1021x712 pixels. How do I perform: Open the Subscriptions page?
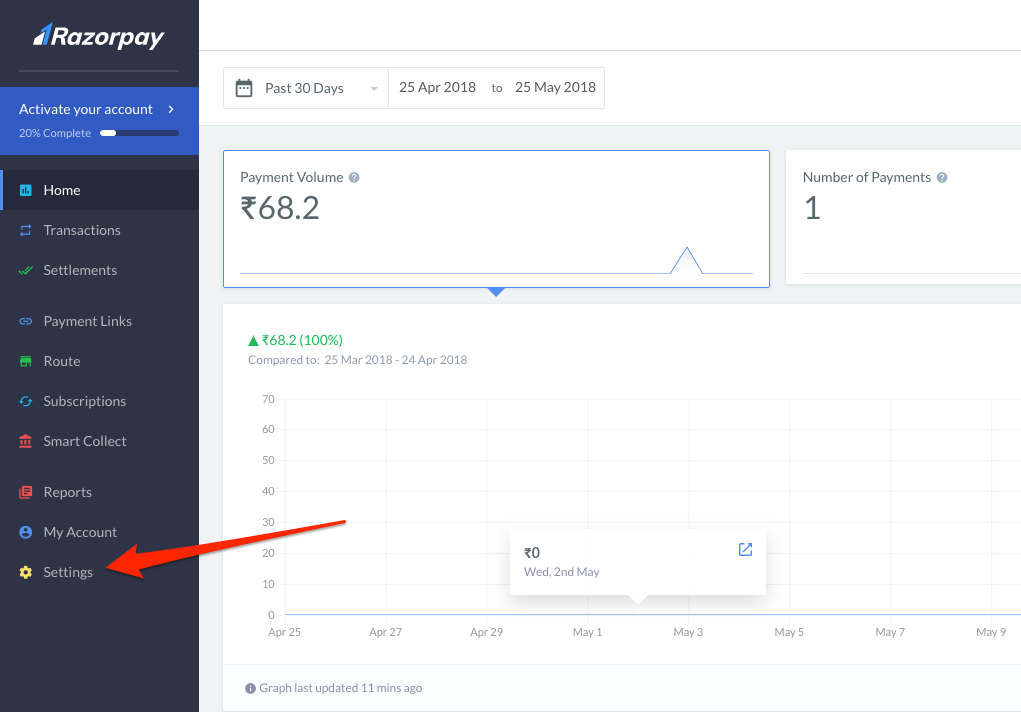tap(100, 401)
